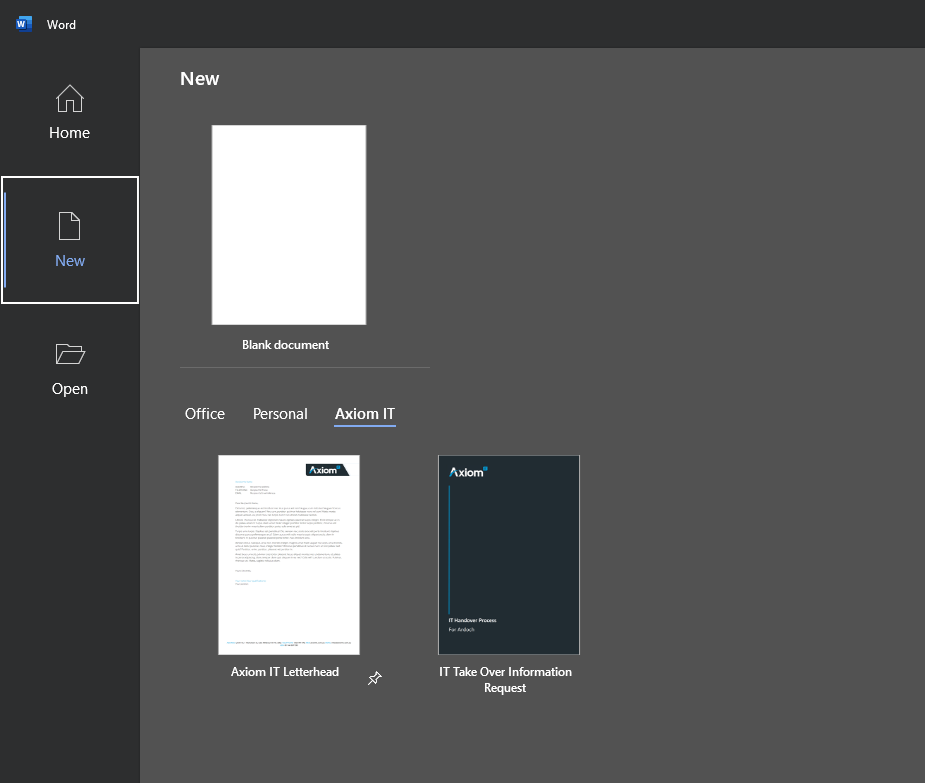Open the Open page in the sidebar
This screenshot has height=783, width=925.
[70, 368]
